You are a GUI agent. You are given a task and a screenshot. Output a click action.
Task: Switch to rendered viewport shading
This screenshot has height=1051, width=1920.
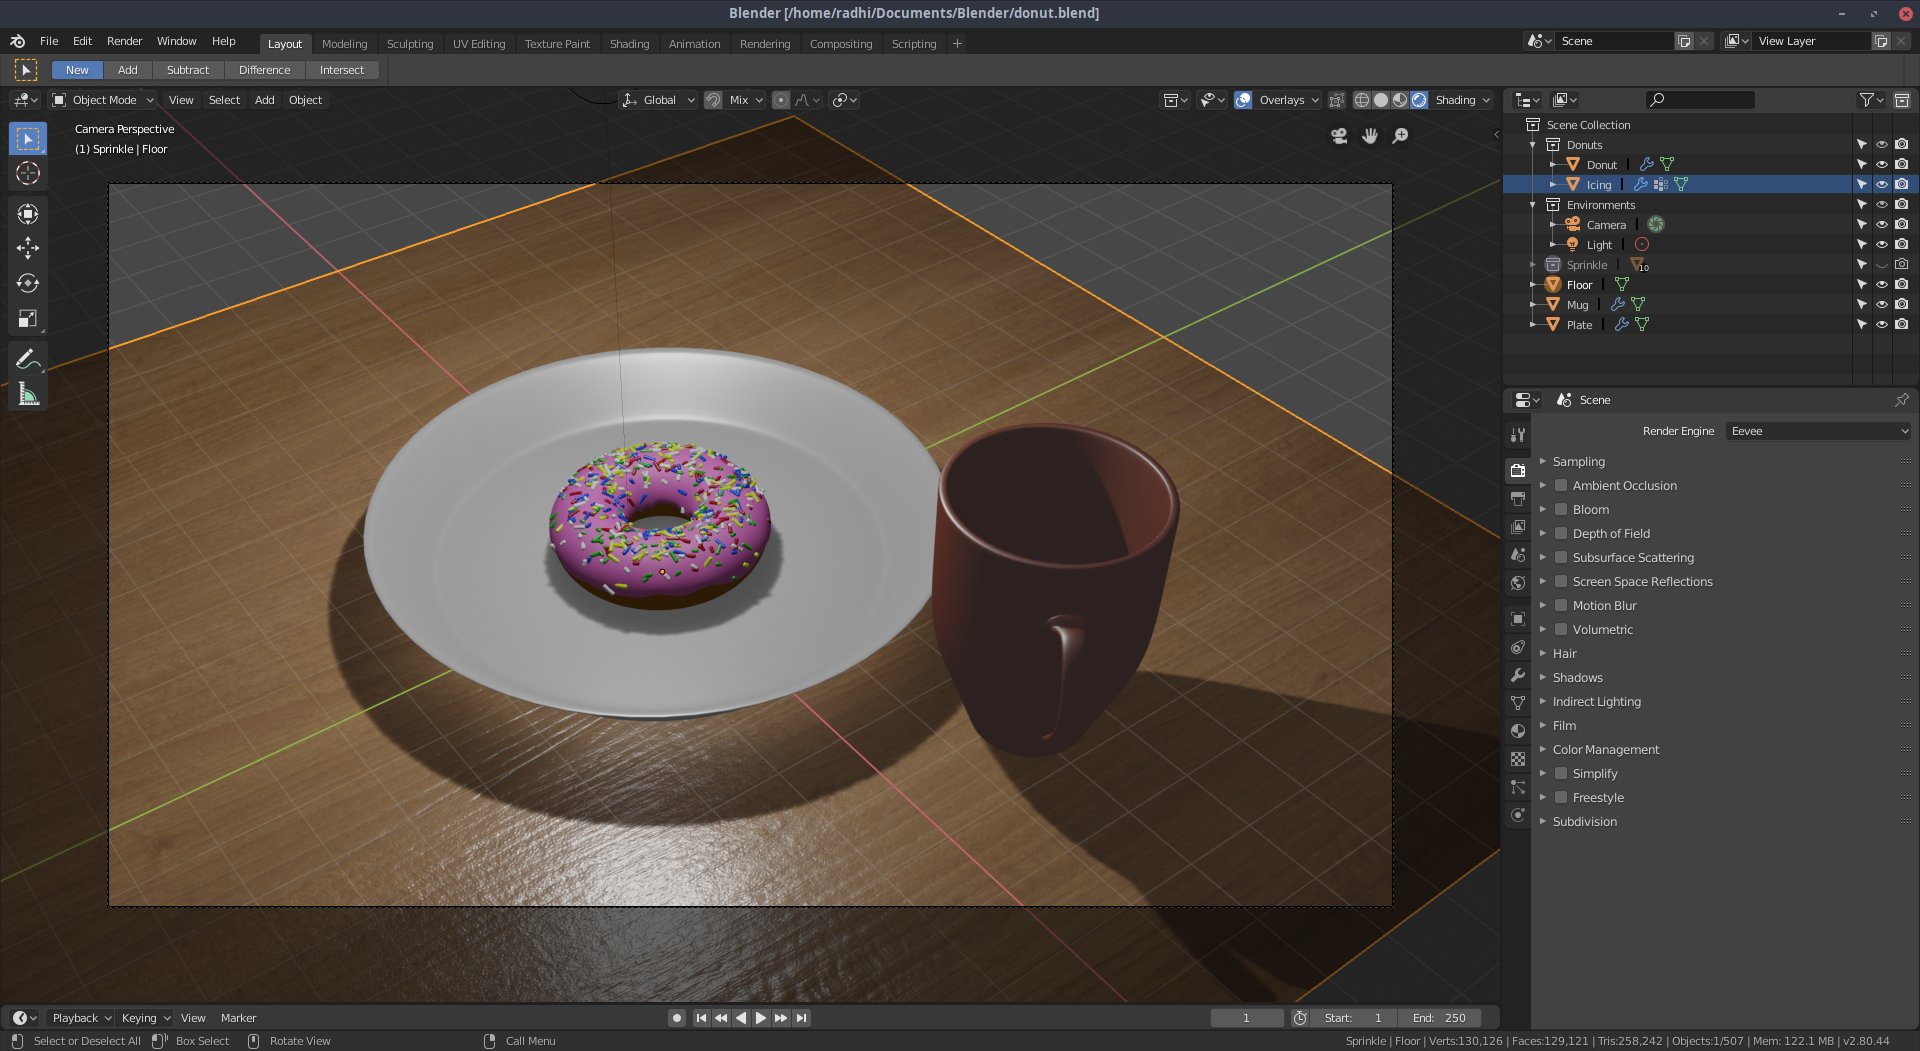click(1419, 100)
